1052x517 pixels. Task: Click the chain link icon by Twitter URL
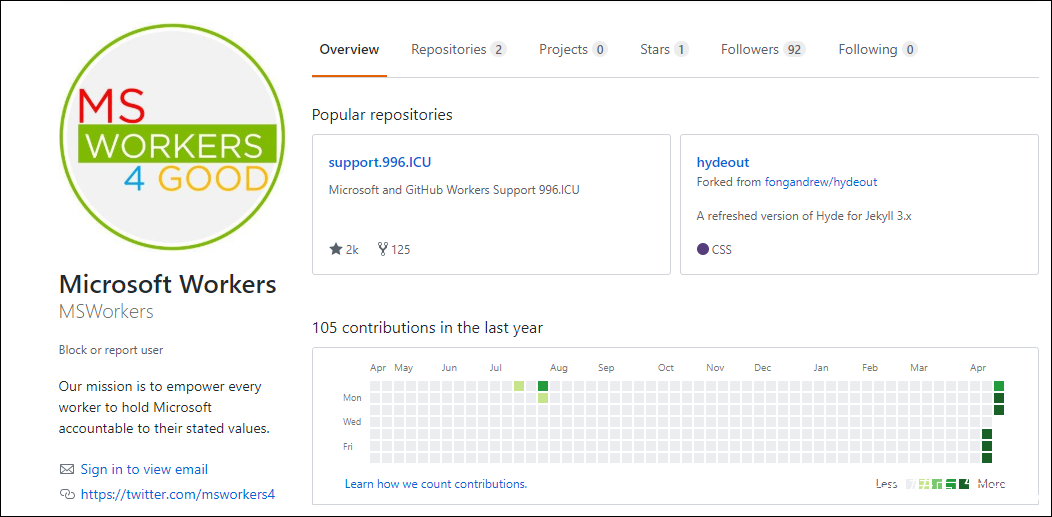click(67, 494)
